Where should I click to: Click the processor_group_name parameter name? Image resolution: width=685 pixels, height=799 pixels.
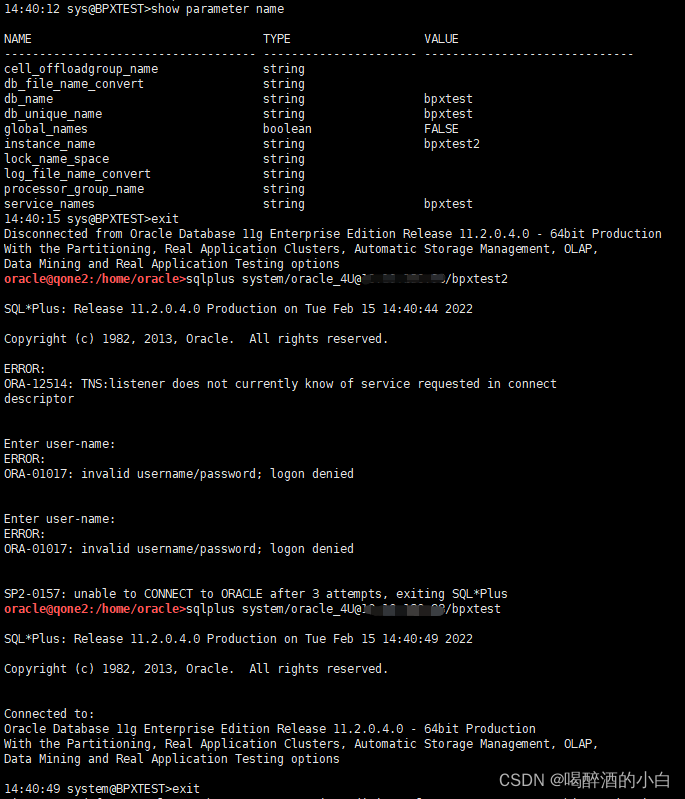click(x=74, y=189)
